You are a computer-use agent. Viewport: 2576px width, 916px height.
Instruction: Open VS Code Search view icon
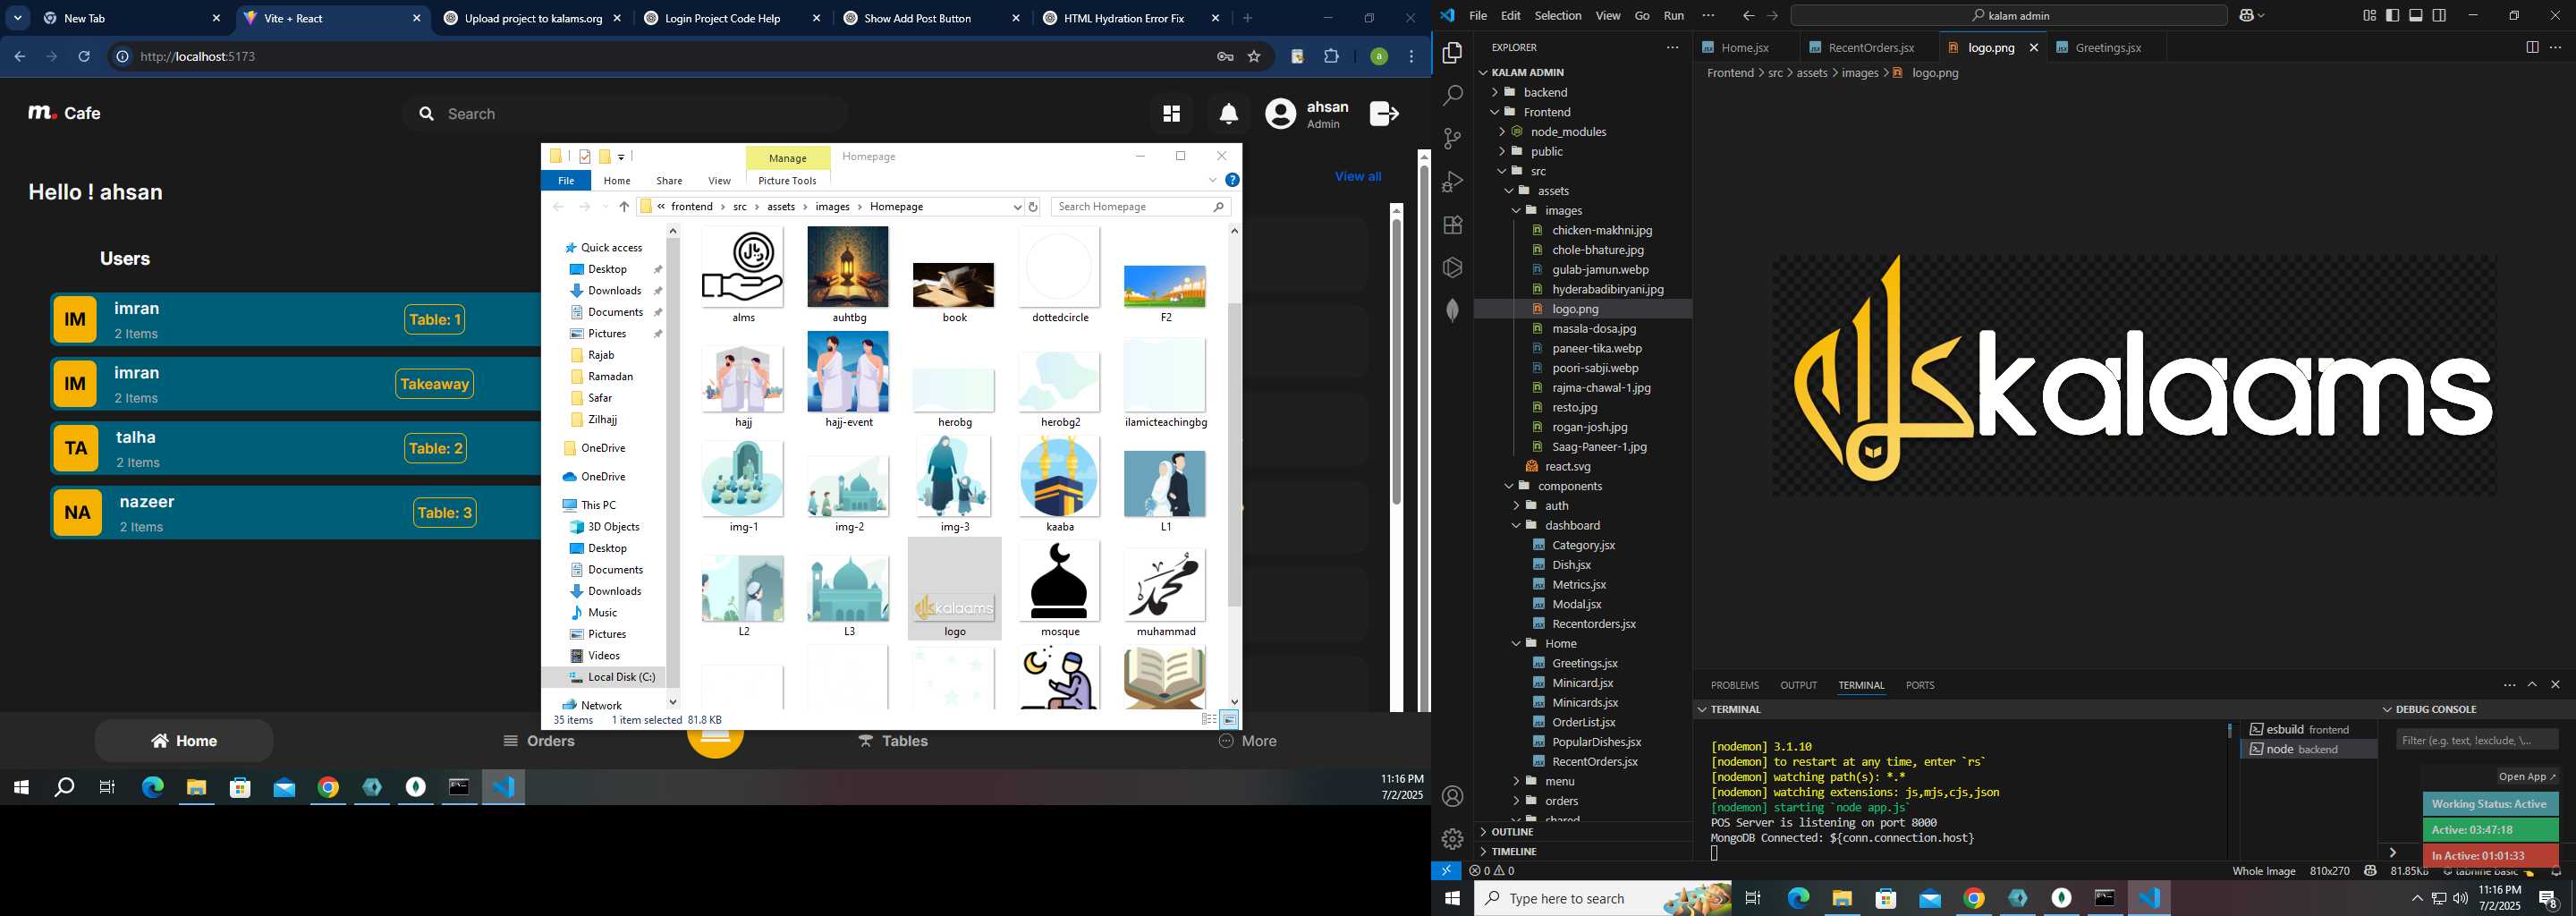(x=1452, y=96)
